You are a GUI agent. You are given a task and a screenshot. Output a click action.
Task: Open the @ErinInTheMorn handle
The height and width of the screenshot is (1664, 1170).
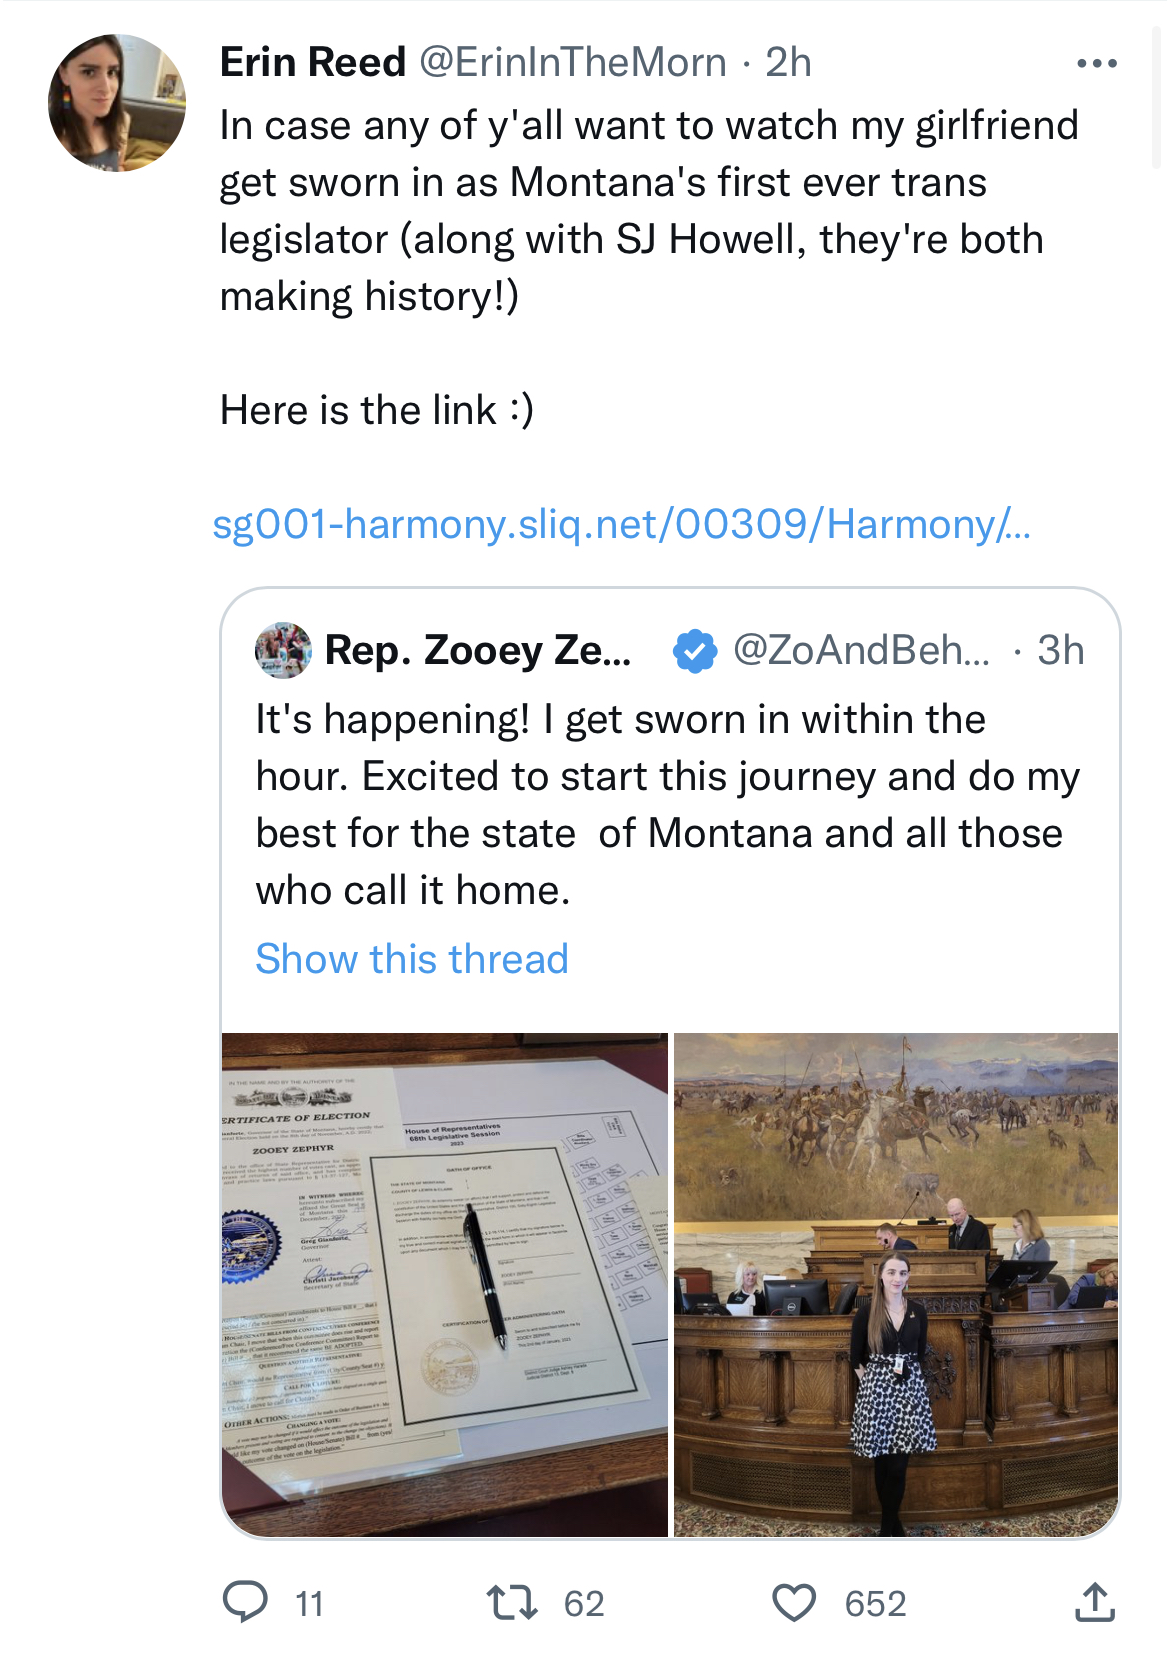[573, 62]
